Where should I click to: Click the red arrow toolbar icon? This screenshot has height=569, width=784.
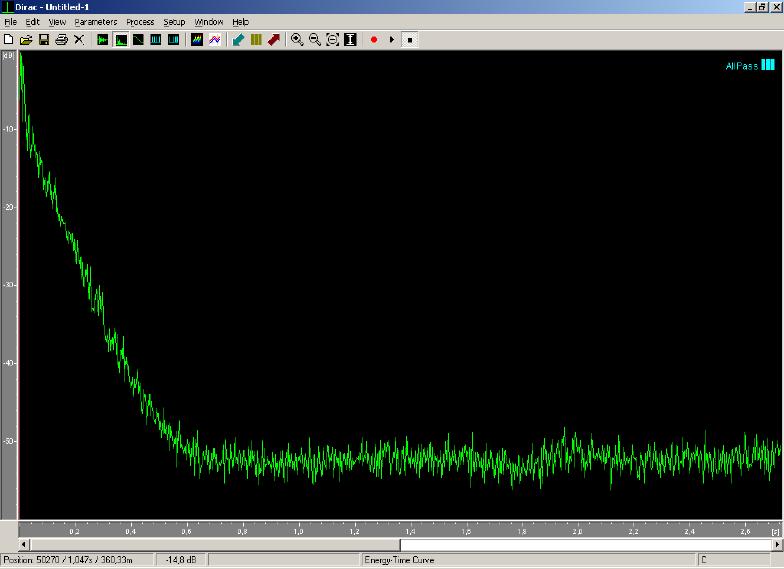tap(273, 40)
